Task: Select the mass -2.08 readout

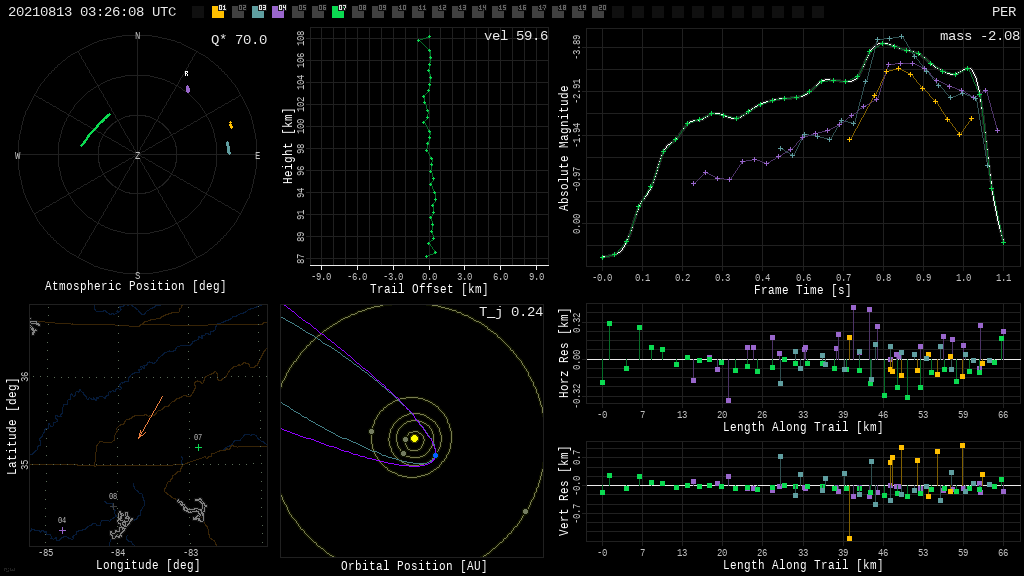Action: tap(979, 36)
